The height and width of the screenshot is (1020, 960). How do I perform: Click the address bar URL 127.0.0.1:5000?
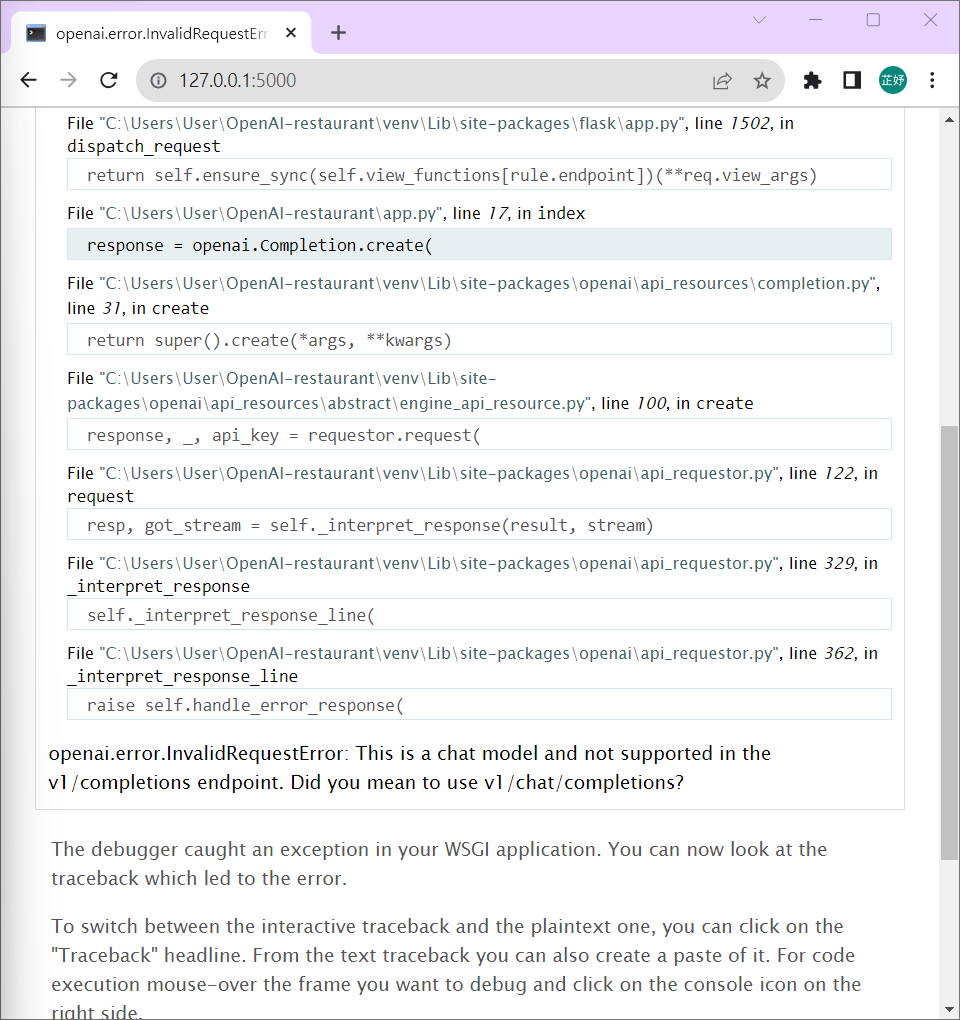coord(237,81)
